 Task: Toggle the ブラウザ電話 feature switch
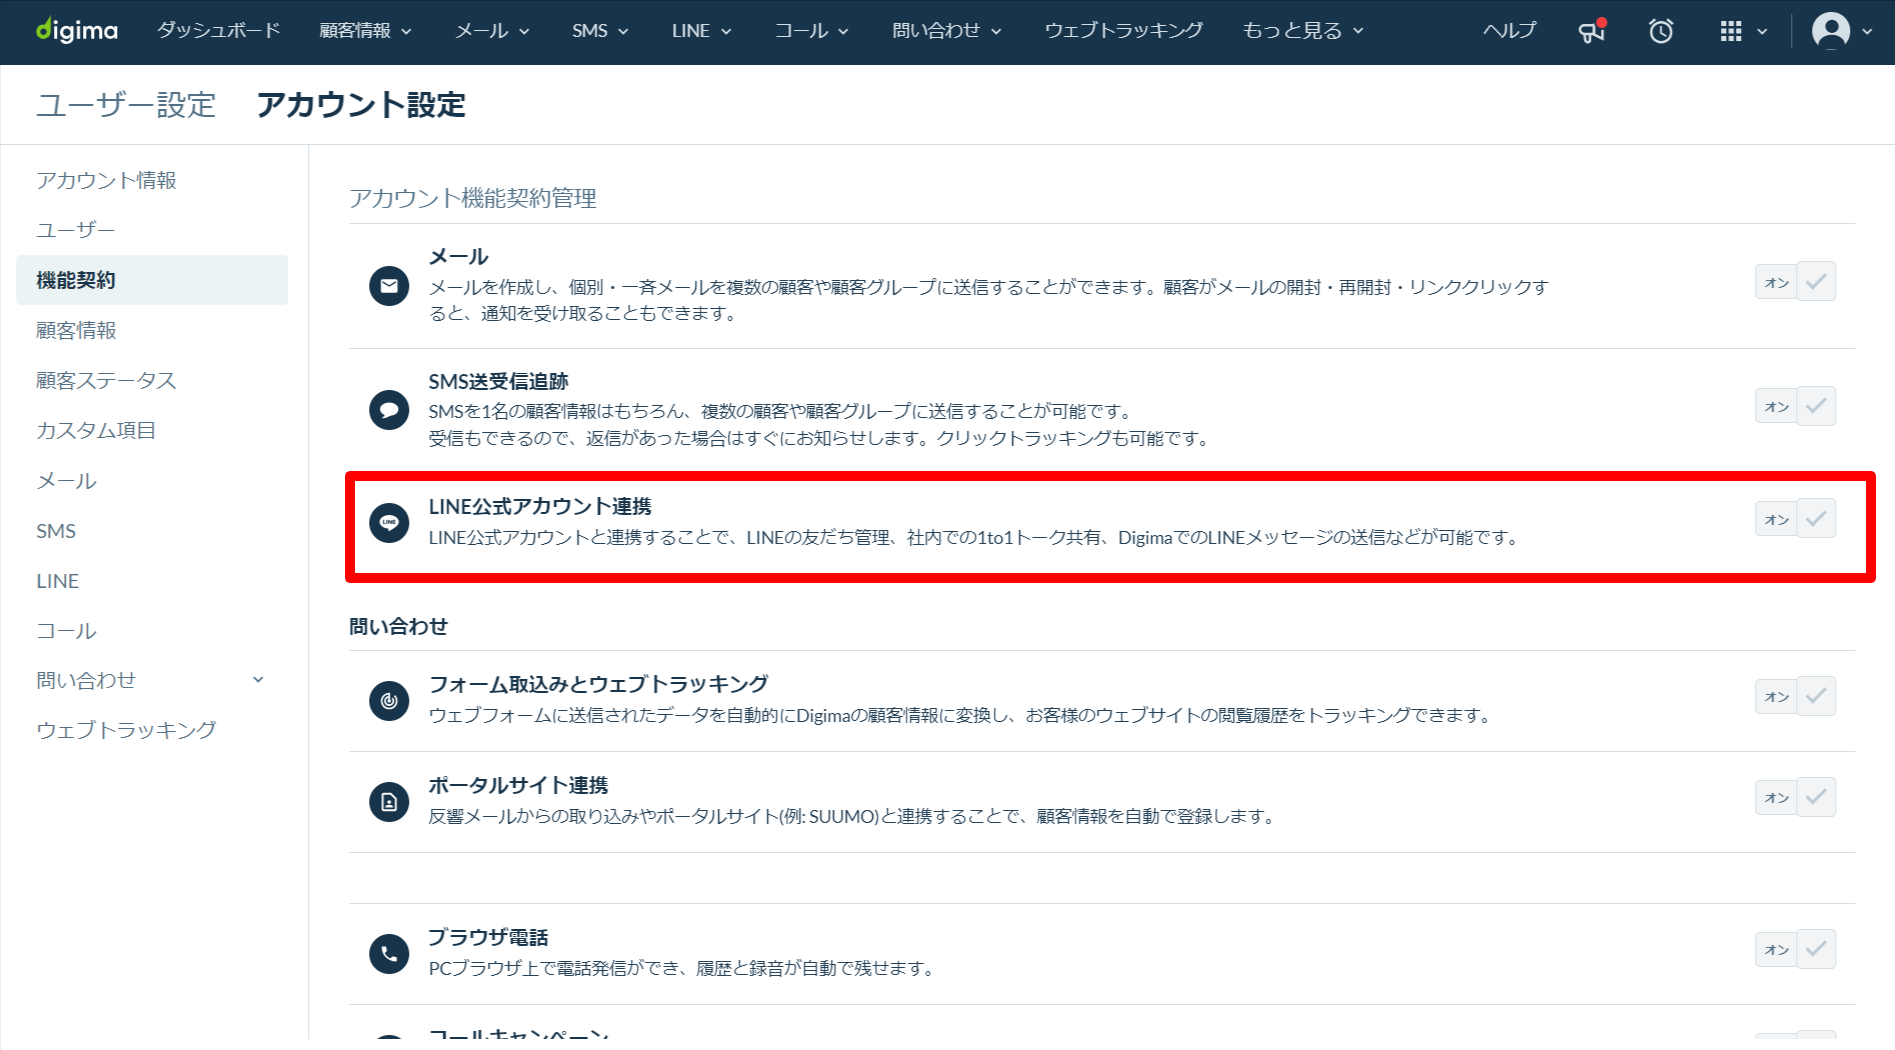click(x=1795, y=949)
